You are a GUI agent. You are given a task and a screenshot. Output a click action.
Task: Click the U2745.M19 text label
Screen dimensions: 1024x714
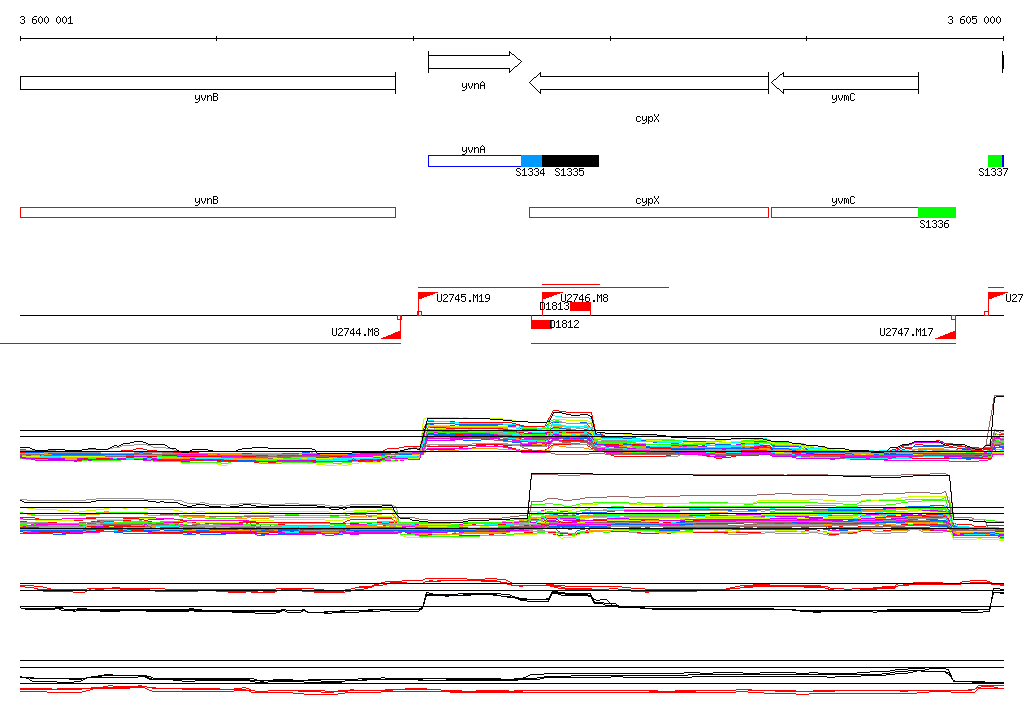pos(463,299)
